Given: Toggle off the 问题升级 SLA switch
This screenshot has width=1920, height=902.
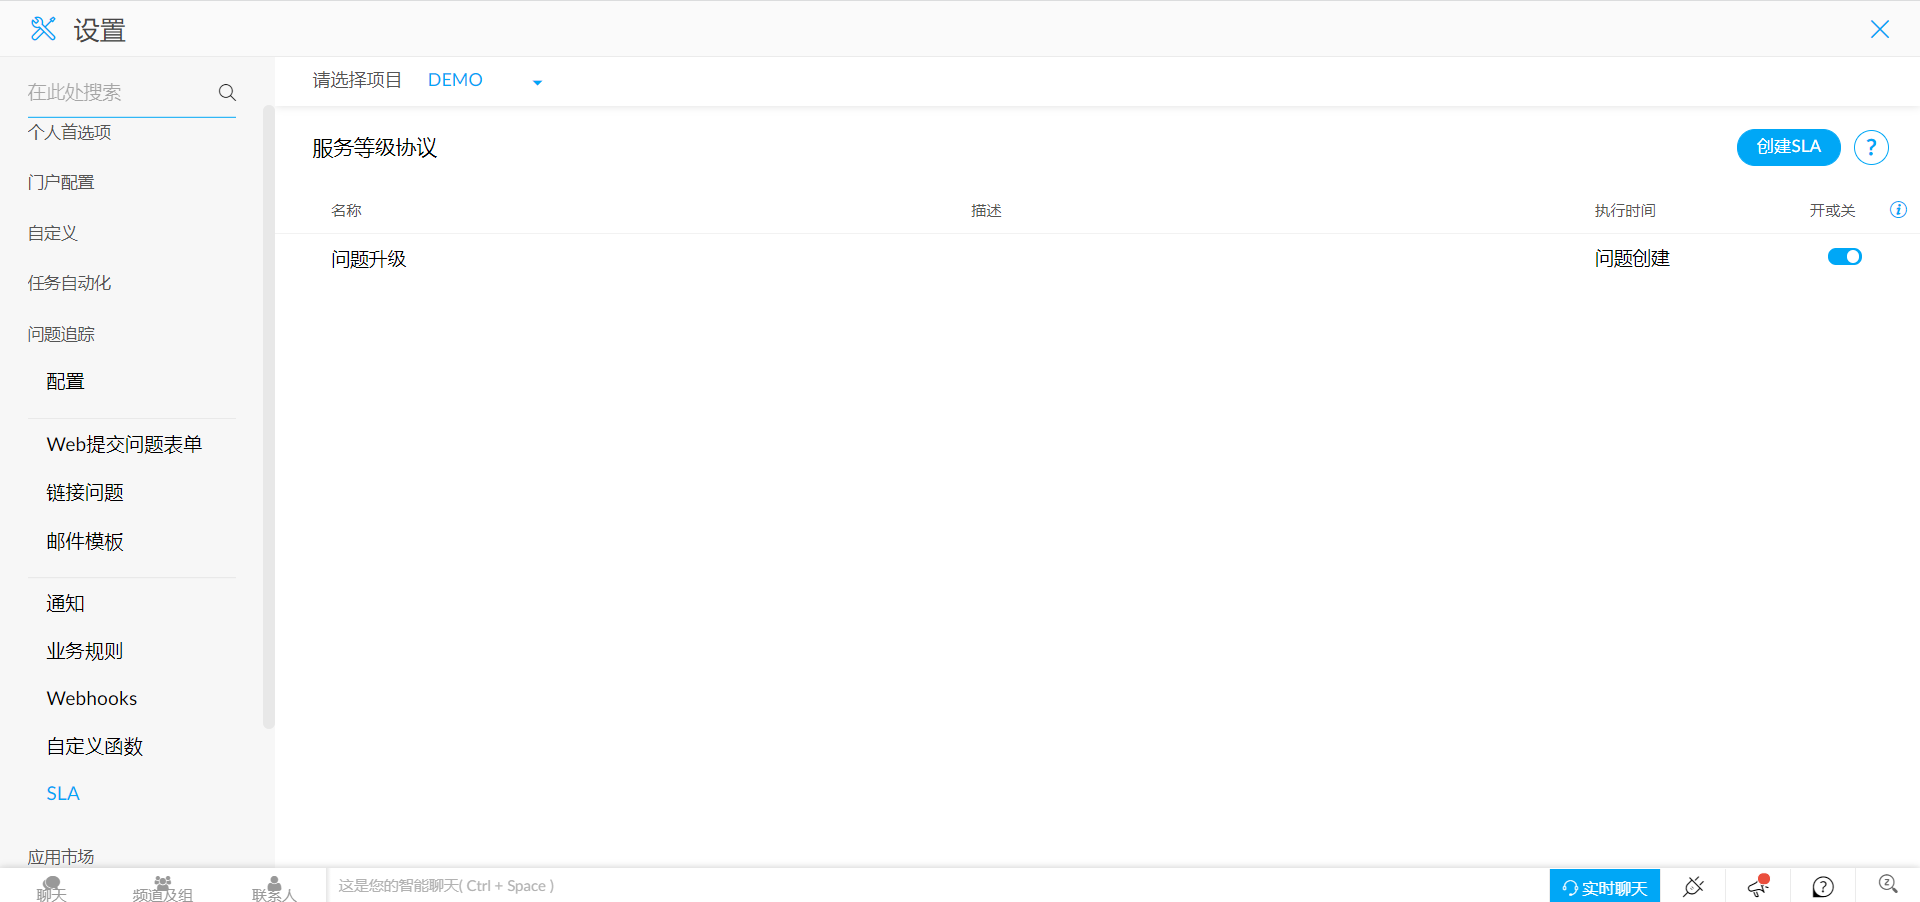Looking at the screenshot, I should point(1844,257).
